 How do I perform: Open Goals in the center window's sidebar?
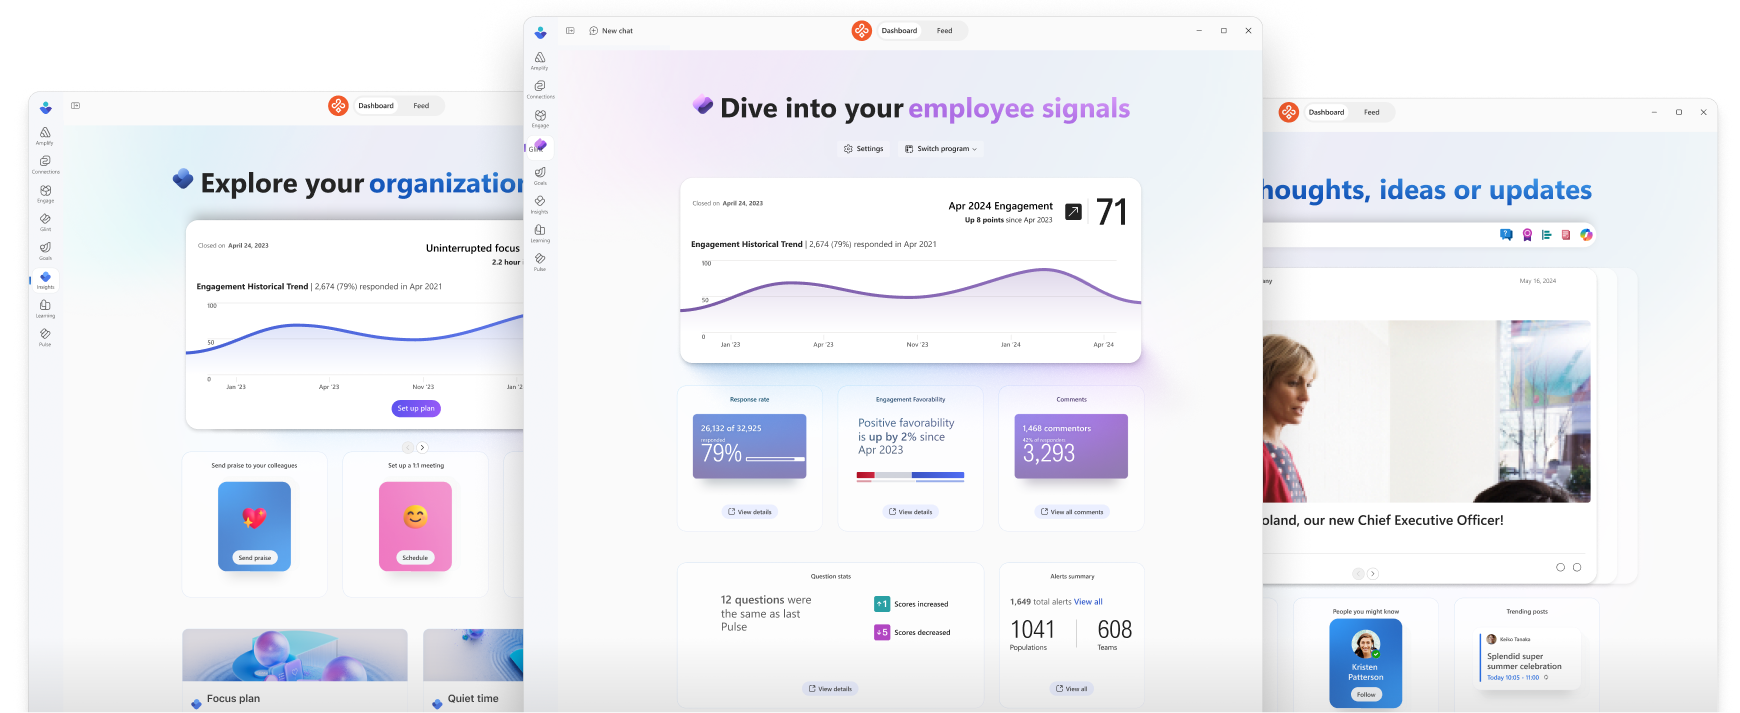tap(540, 175)
